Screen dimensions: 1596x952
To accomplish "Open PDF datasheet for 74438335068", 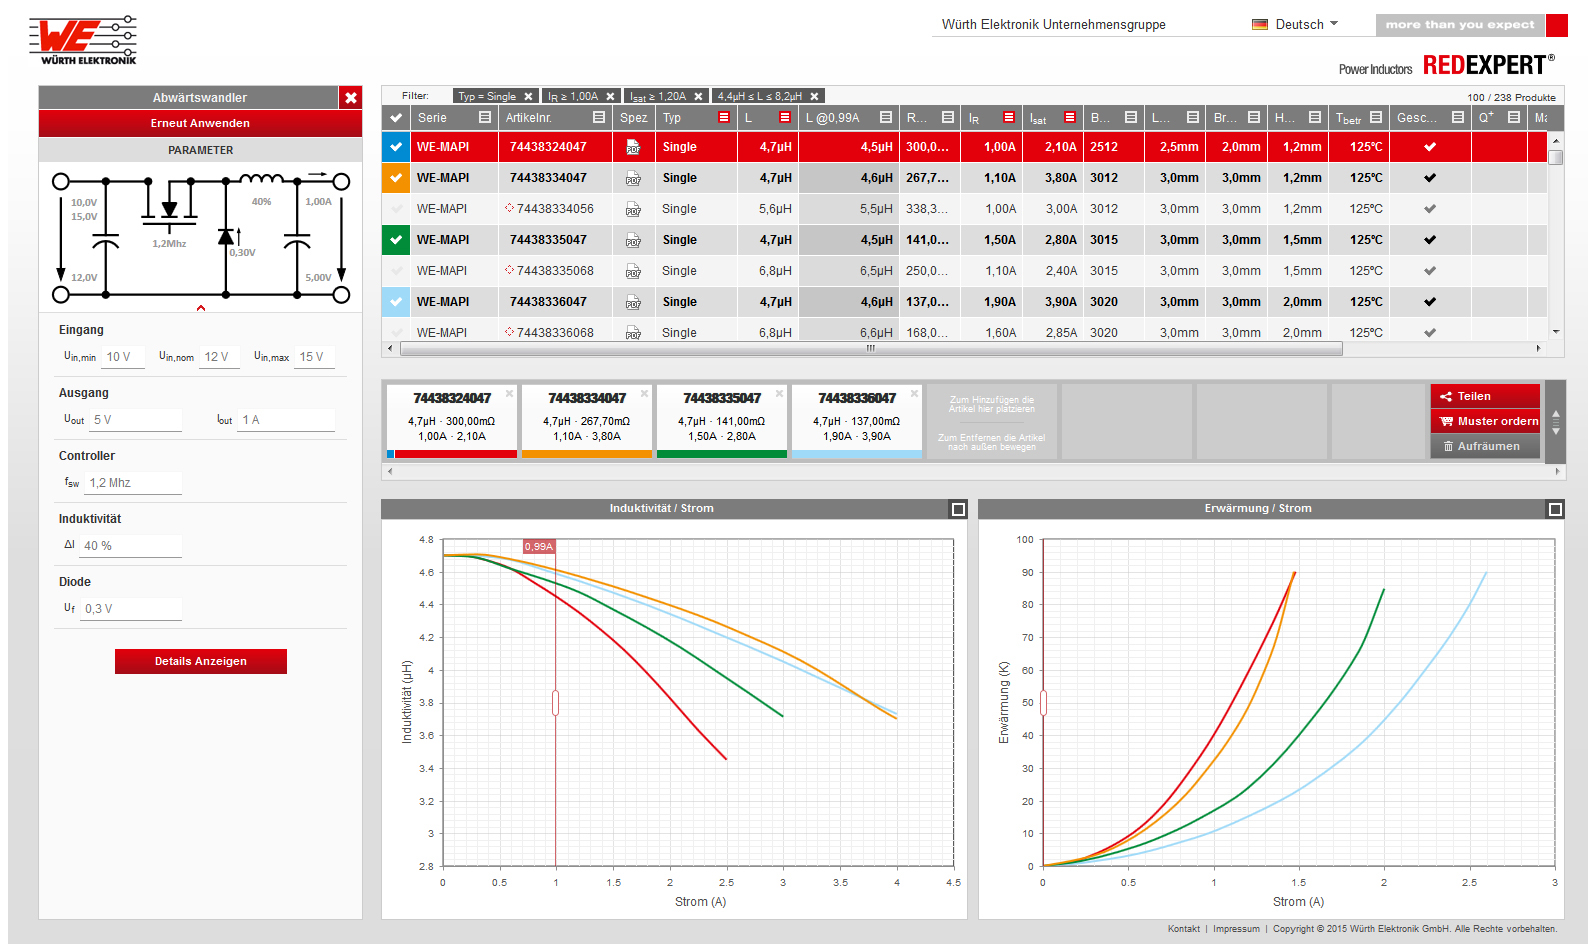I will tap(633, 271).
